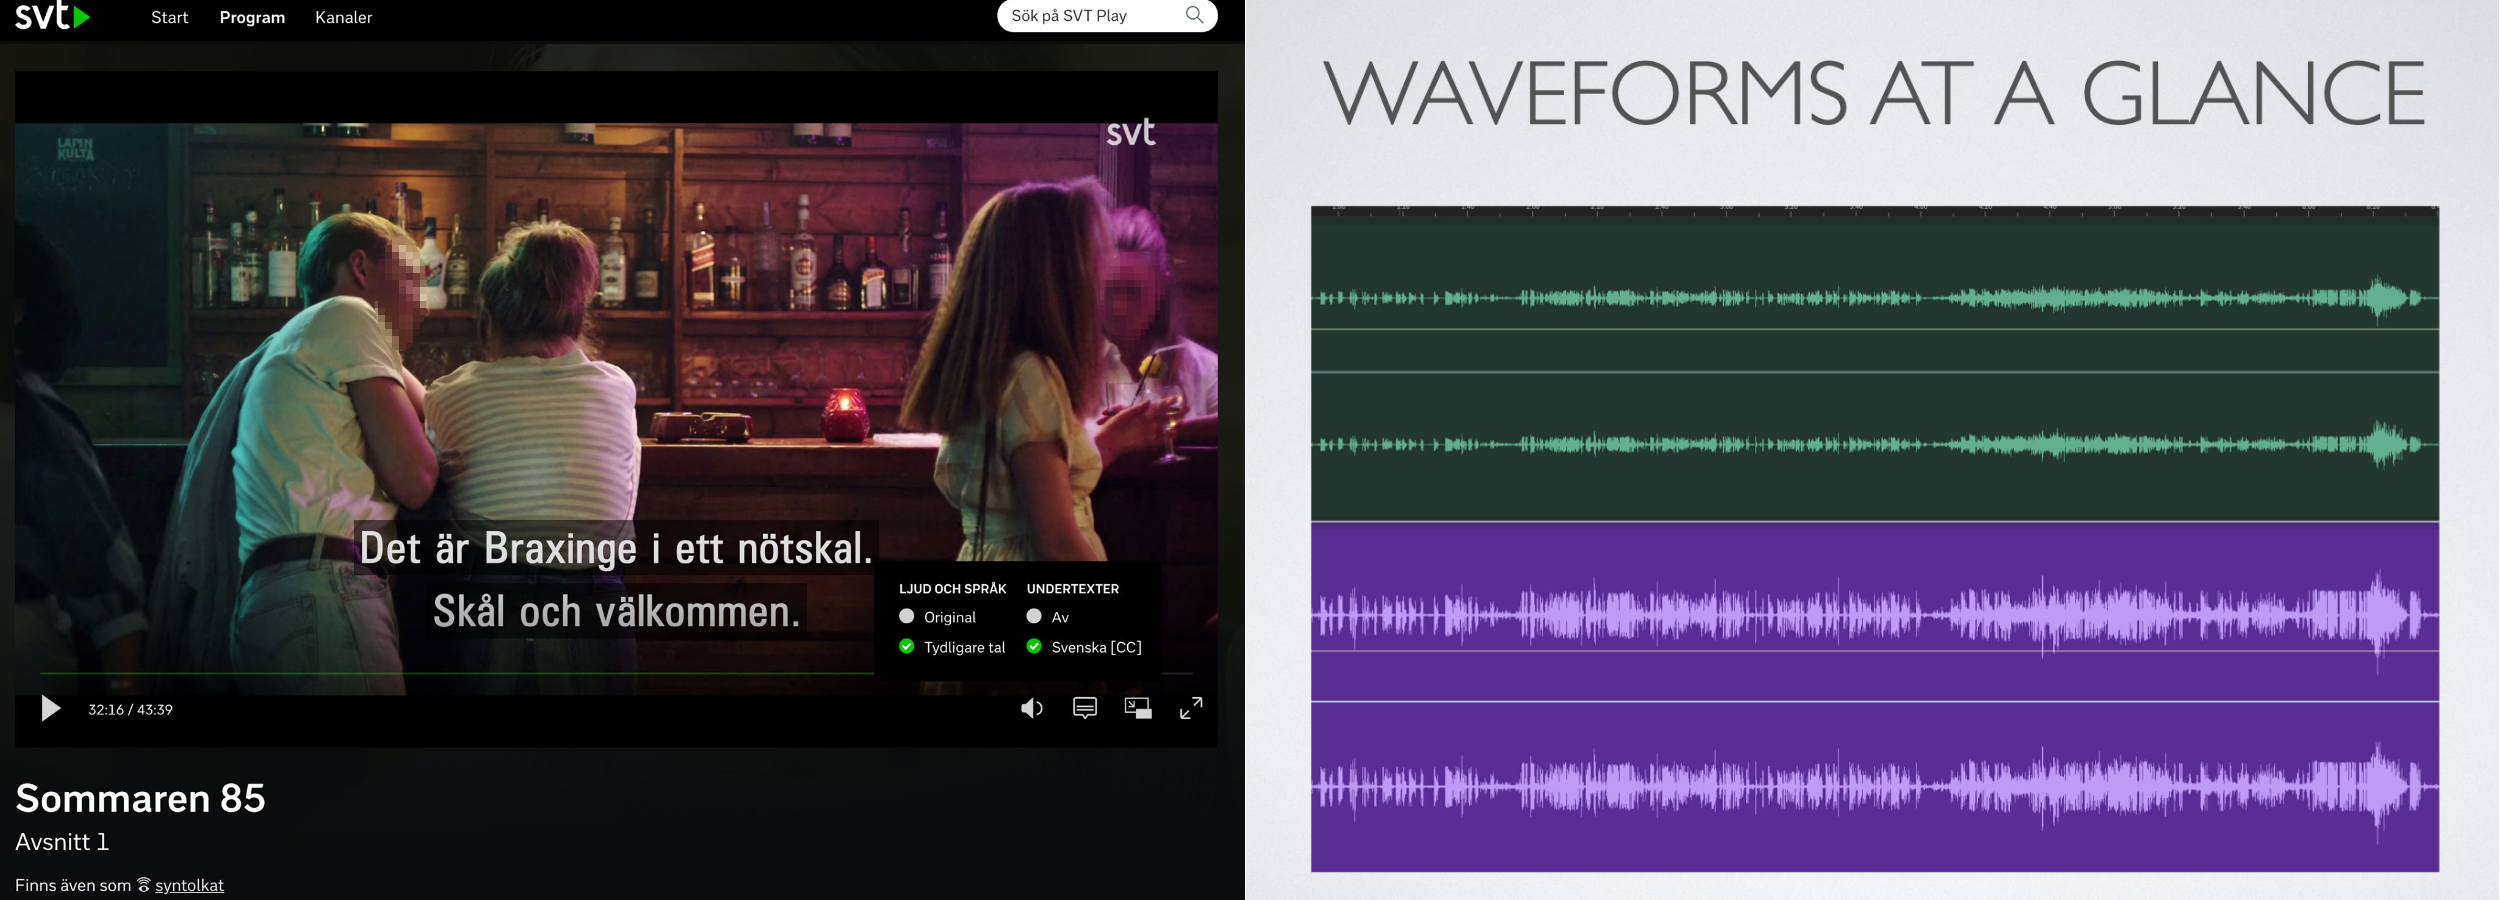Image resolution: width=2500 pixels, height=900 pixels.
Task: Select 'Svenska [CC]' subtitles
Action: (x=1084, y=647)
